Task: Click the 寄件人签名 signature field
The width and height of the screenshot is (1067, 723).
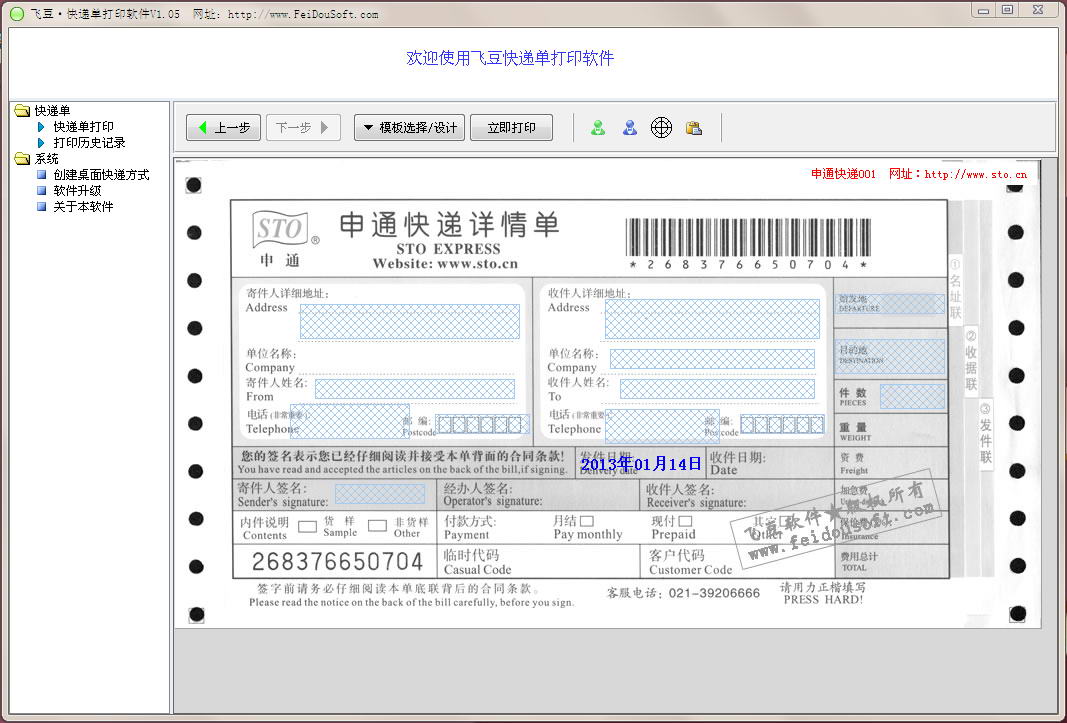Action: 380,494
